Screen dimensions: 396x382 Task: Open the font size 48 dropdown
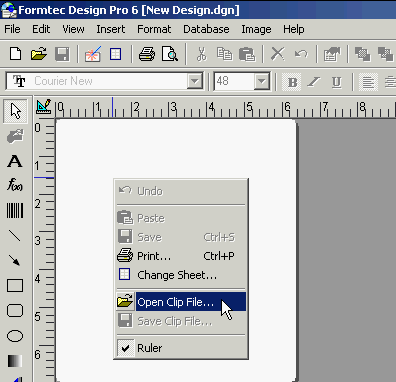[x=262, y=81]
